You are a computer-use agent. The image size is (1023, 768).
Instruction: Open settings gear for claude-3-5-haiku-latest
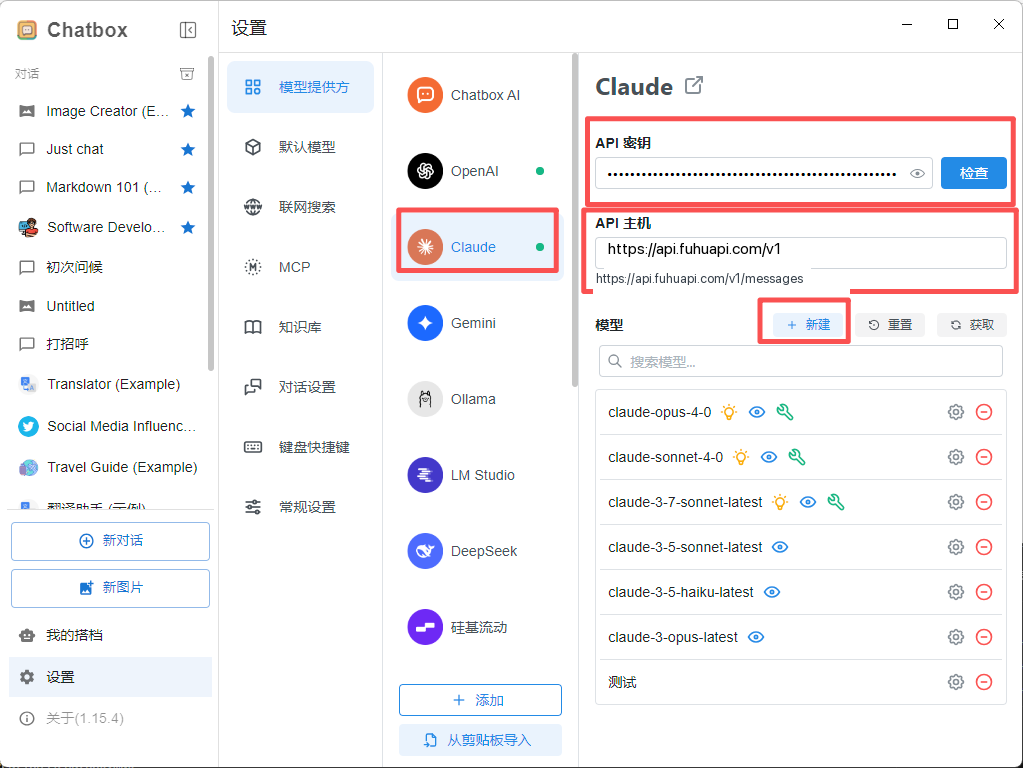pyautogui.click(x=956, y=592)
